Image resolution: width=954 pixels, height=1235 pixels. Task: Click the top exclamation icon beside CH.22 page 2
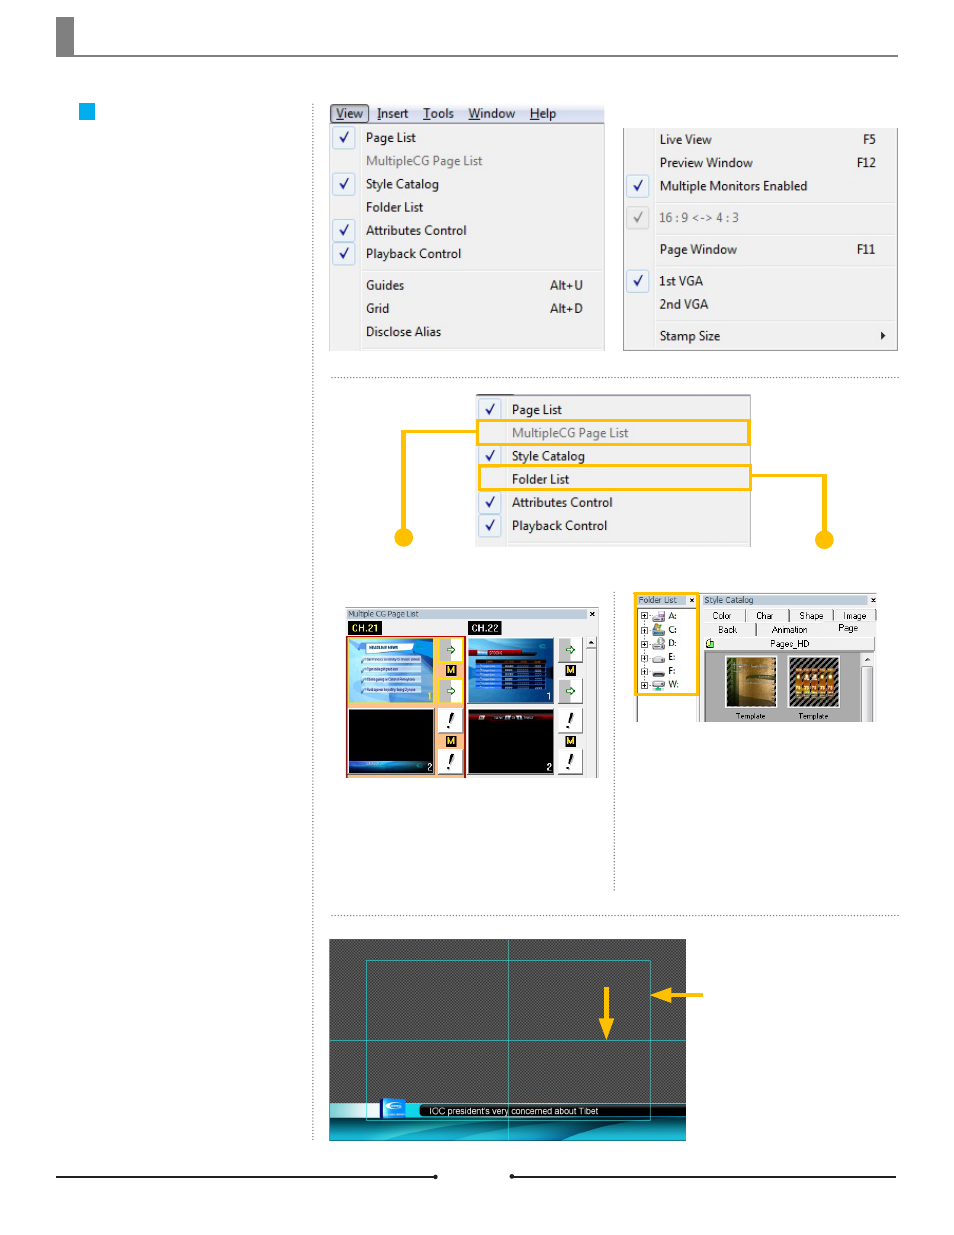pyautogui.click(x=570, y=720)
